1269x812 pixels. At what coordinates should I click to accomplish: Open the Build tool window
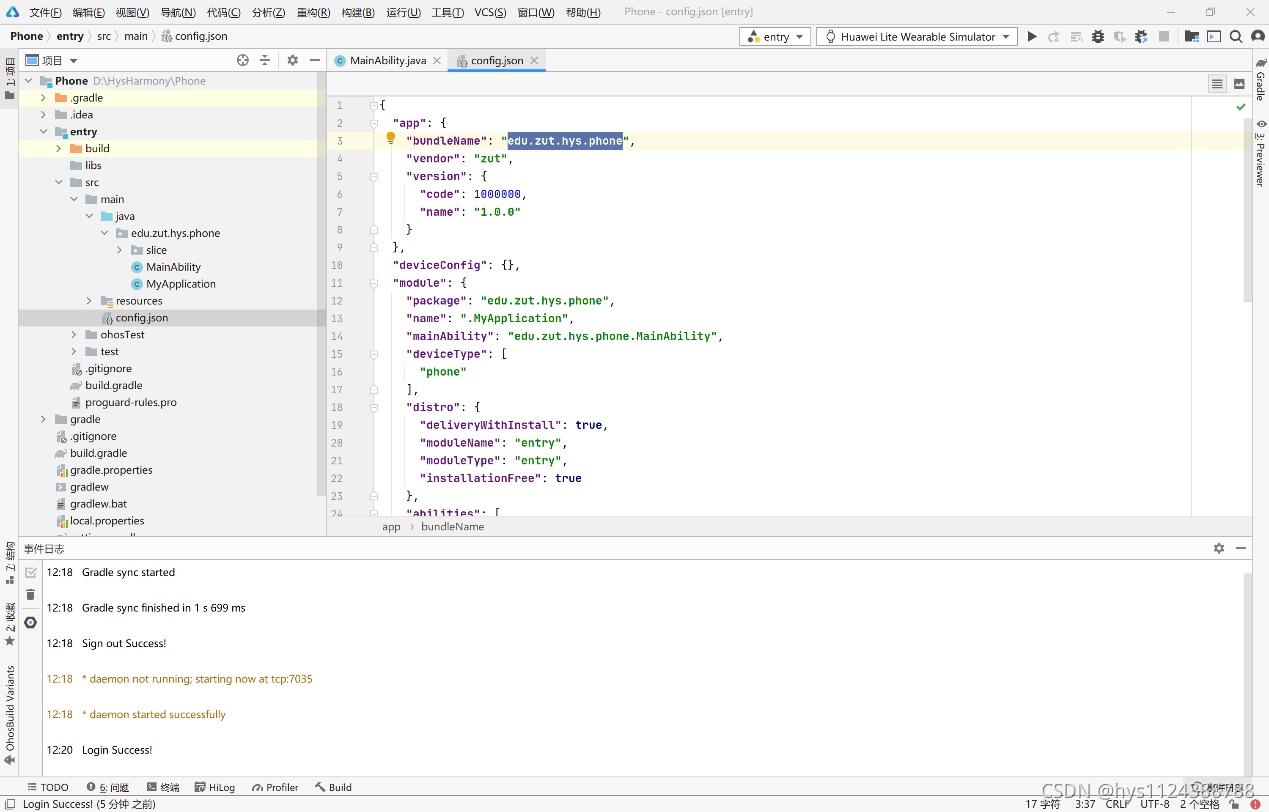[333, 787]
